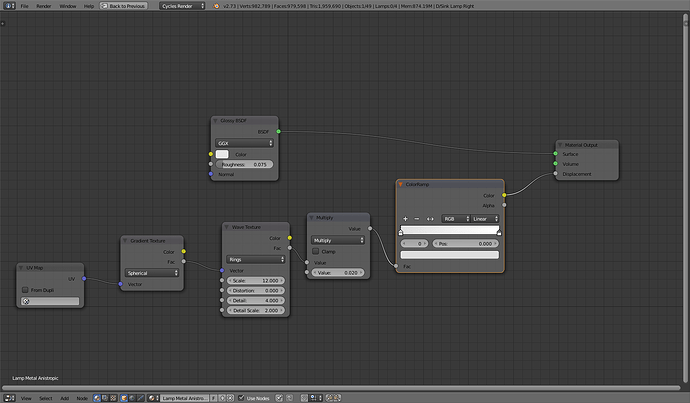Open ColorRamp RGB color mode dropdown
Screen dimensions: 690x403
click(456, 219)
